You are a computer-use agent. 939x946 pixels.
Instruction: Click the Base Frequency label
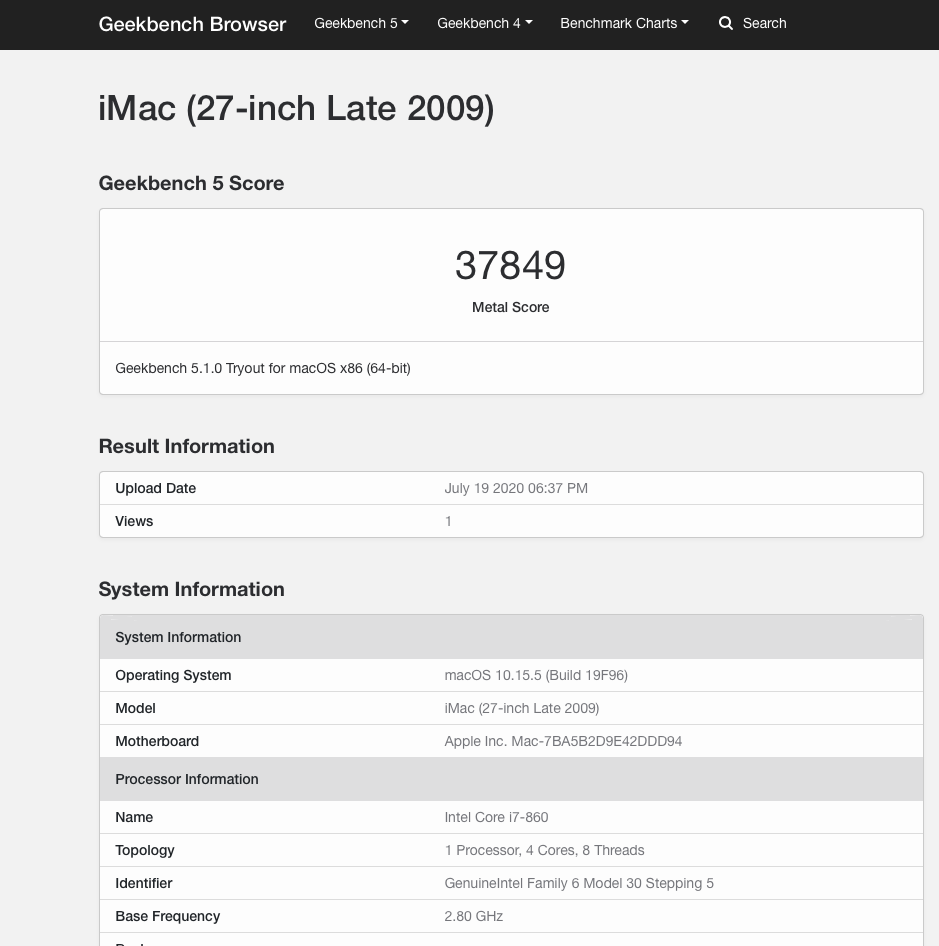[168, 916]
